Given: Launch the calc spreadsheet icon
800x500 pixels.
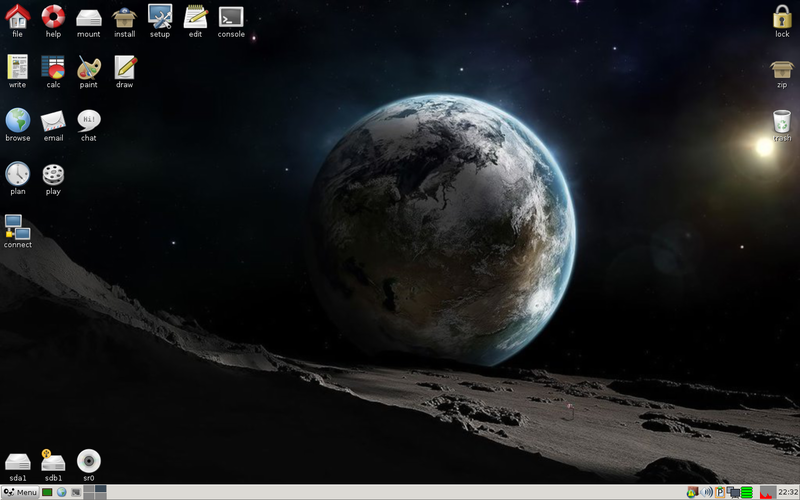Looking at the screenshot, I should point(53,72).
